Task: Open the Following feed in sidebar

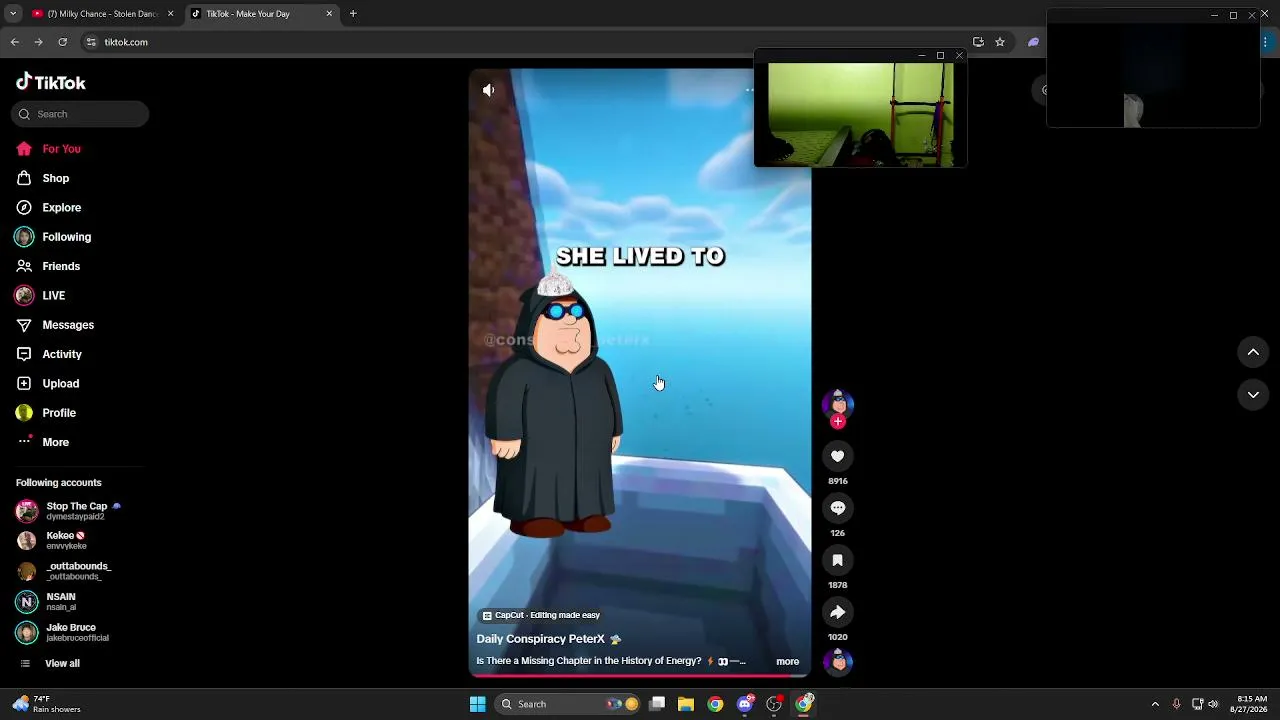Action: pos(66,237)
